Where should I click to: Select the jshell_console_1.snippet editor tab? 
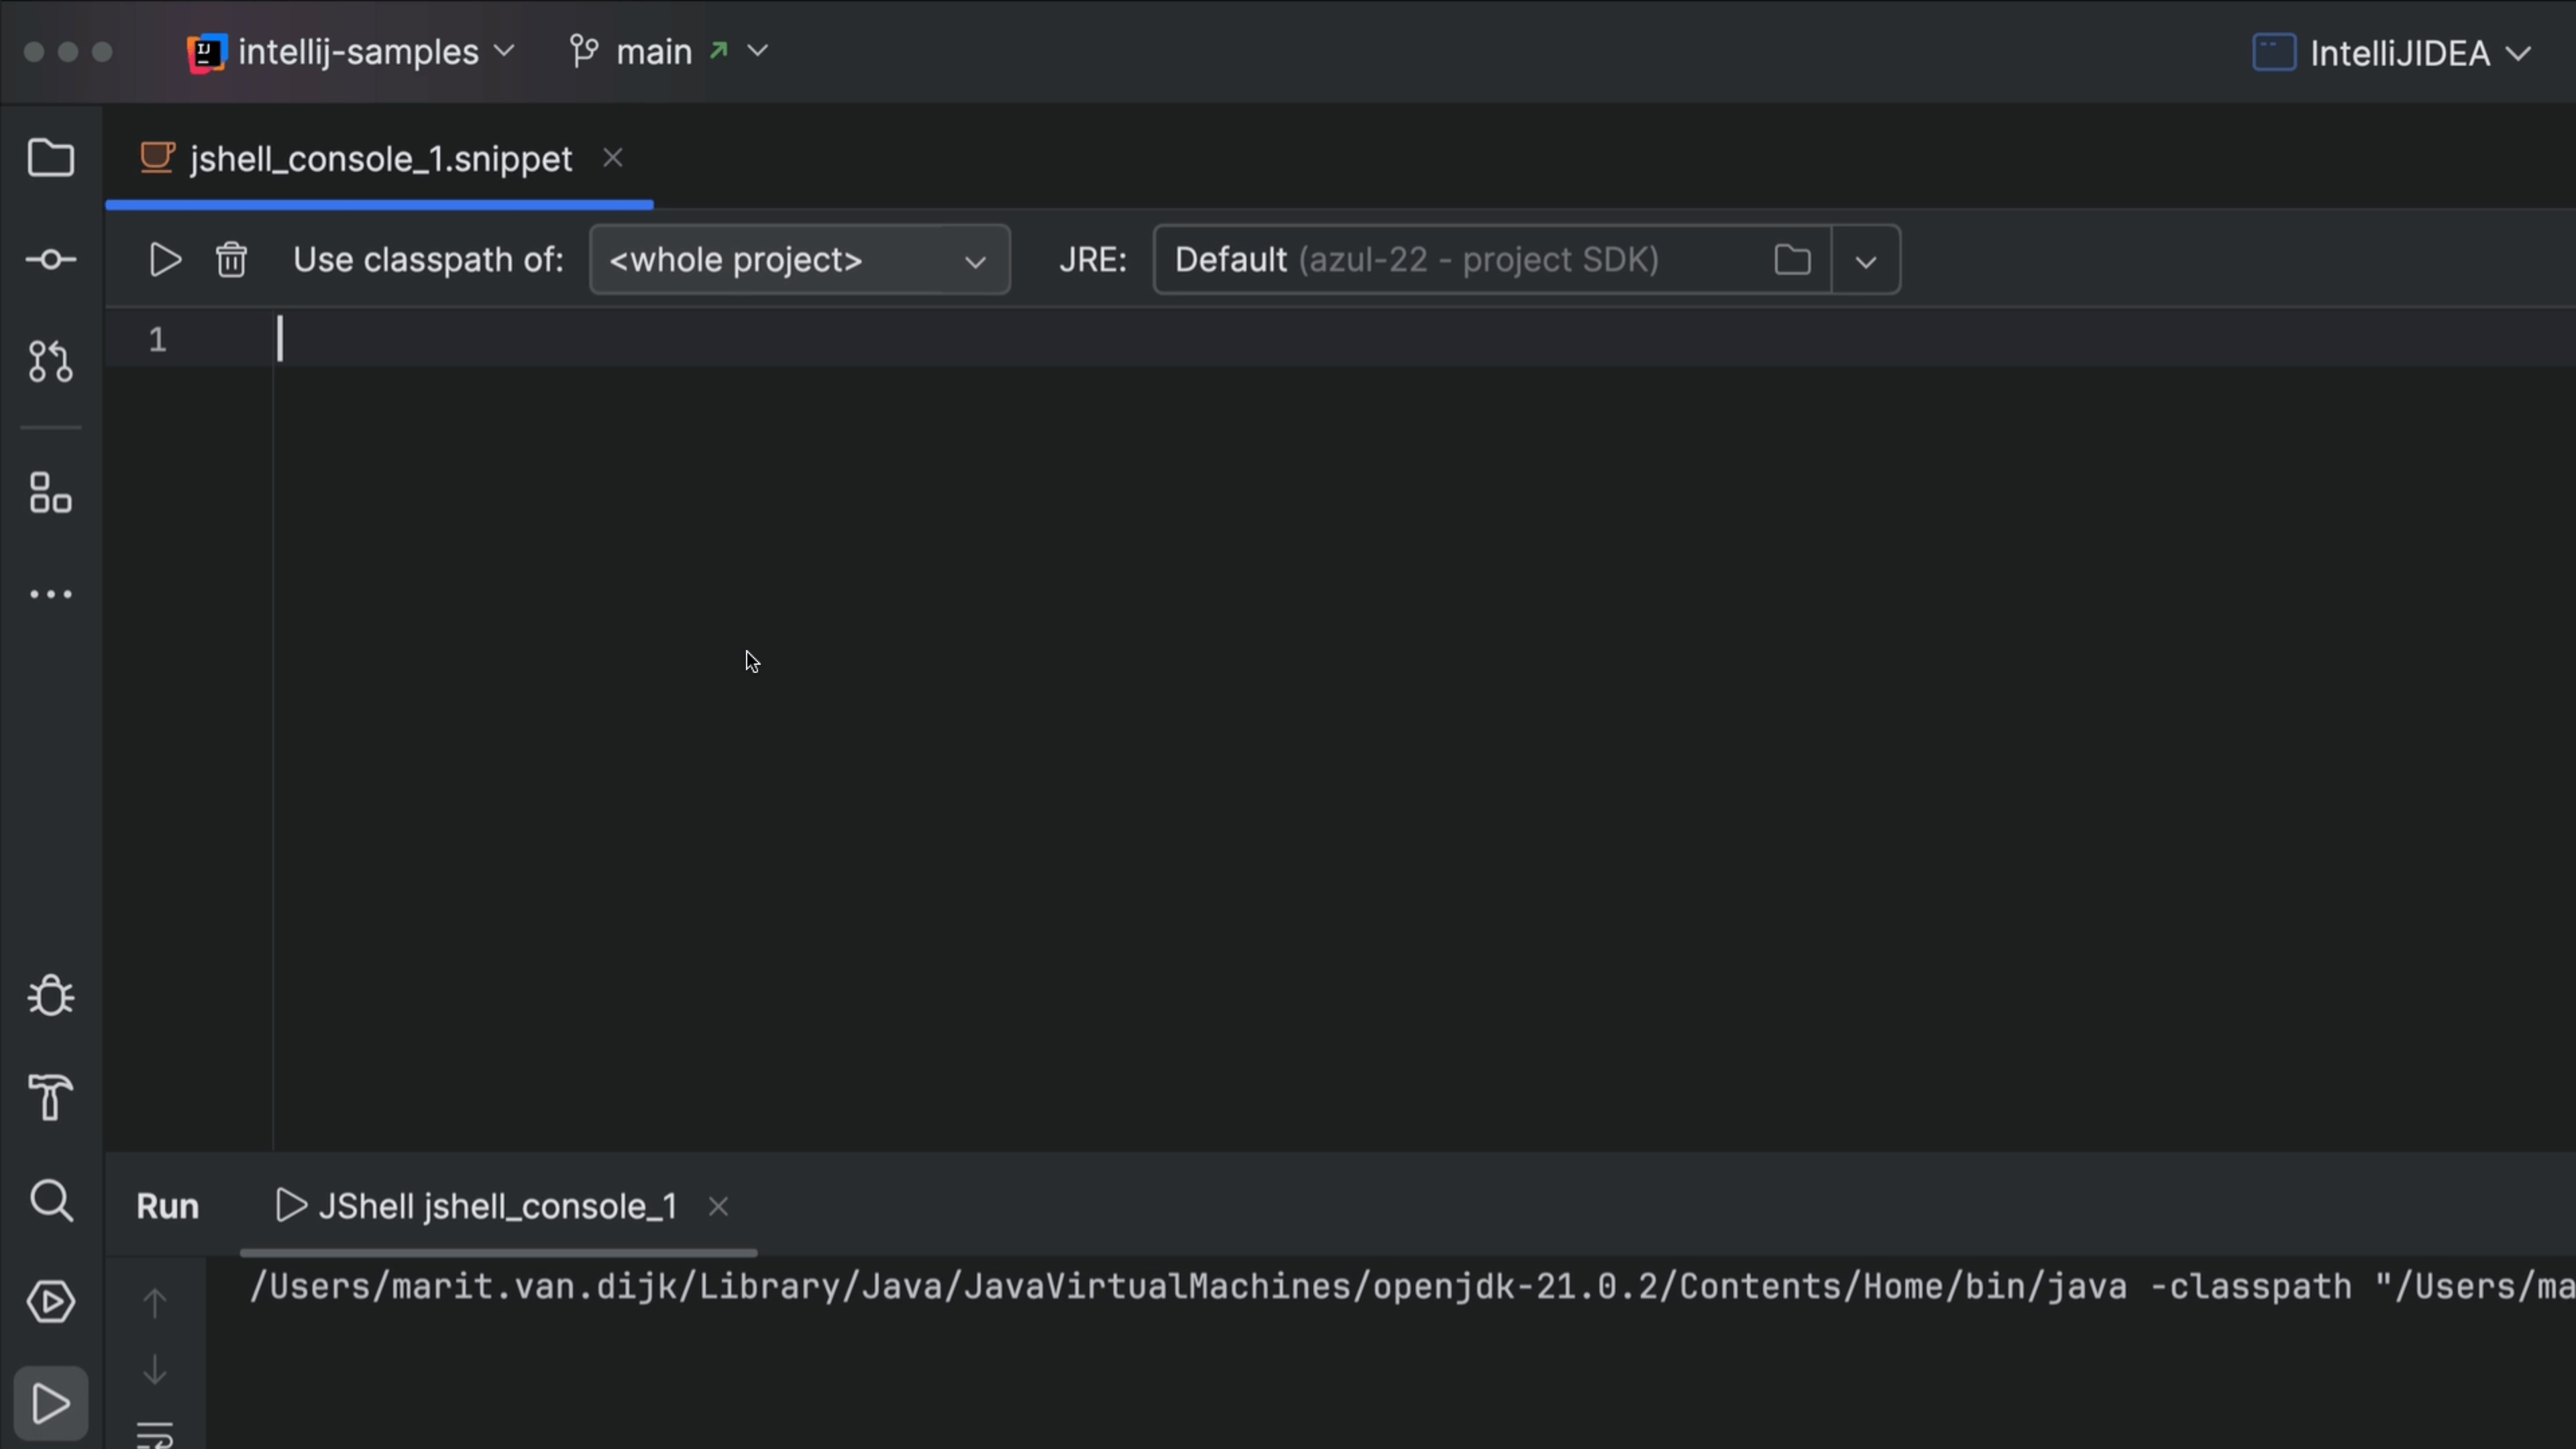coord(380,159)
